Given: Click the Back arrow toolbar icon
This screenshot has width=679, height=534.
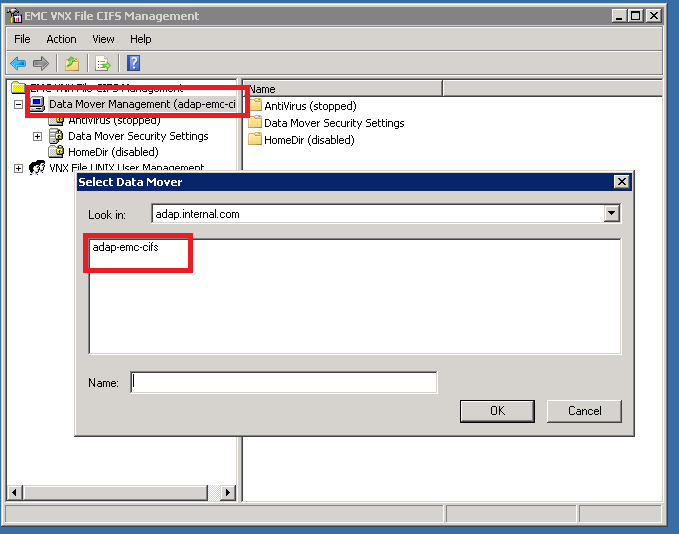Looking at the screenshot, I should click(x=18, y=64).
